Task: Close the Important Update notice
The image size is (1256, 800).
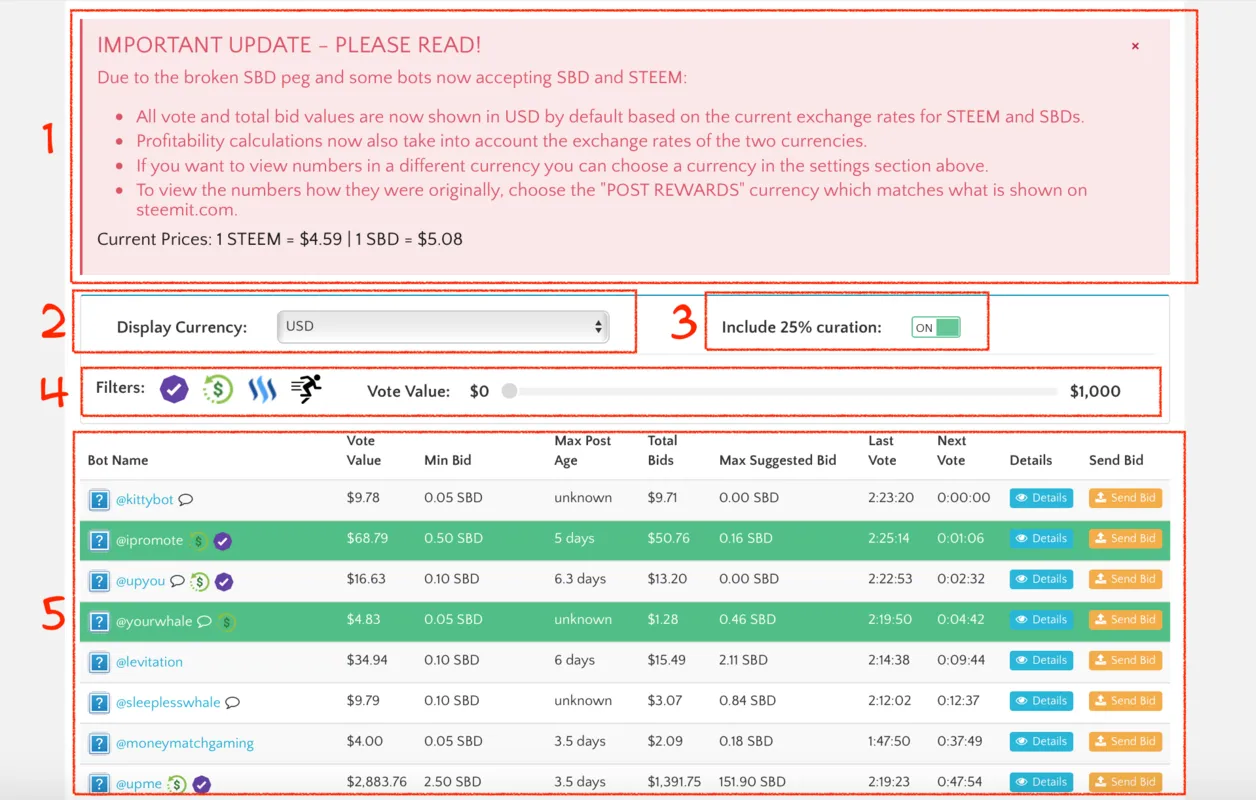Action: [x=1135, y=46]
